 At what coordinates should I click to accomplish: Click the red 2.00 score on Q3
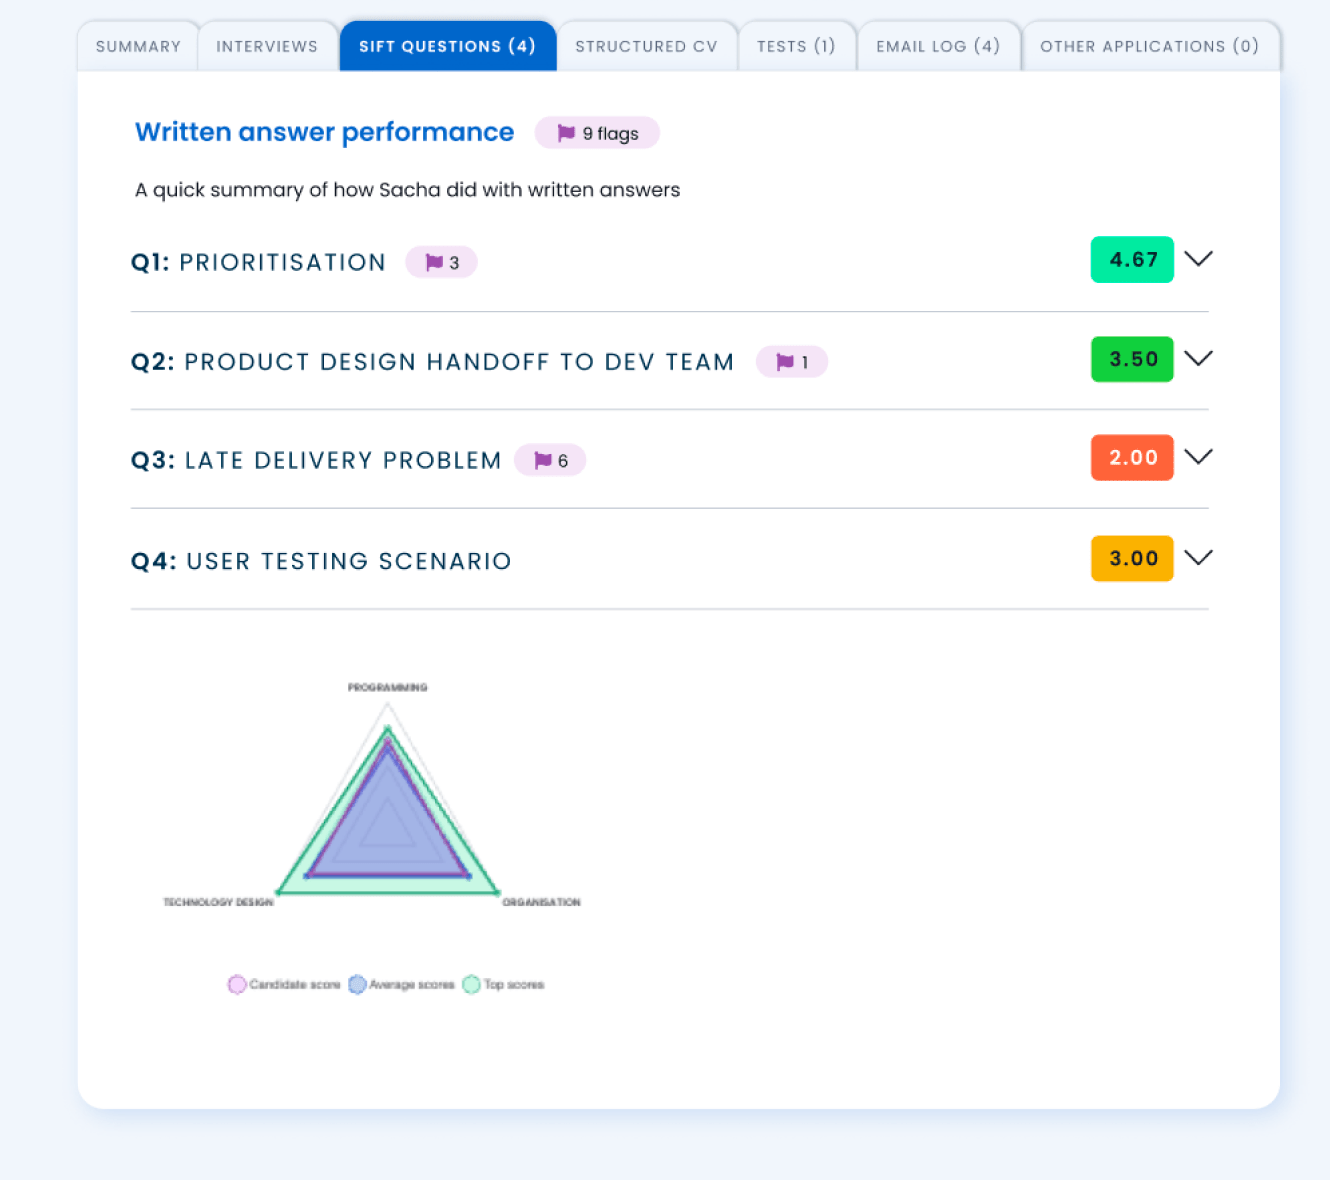tap(1132, 457)
